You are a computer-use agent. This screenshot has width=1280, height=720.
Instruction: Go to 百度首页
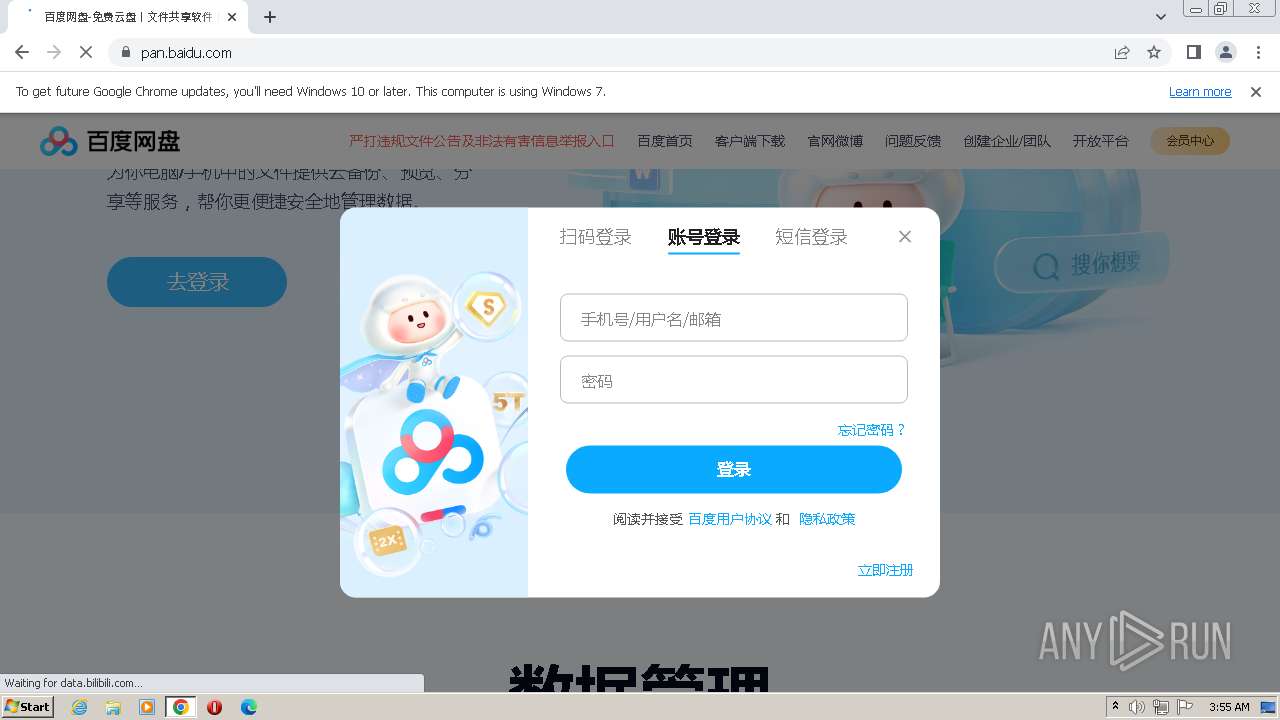point(665,141)
